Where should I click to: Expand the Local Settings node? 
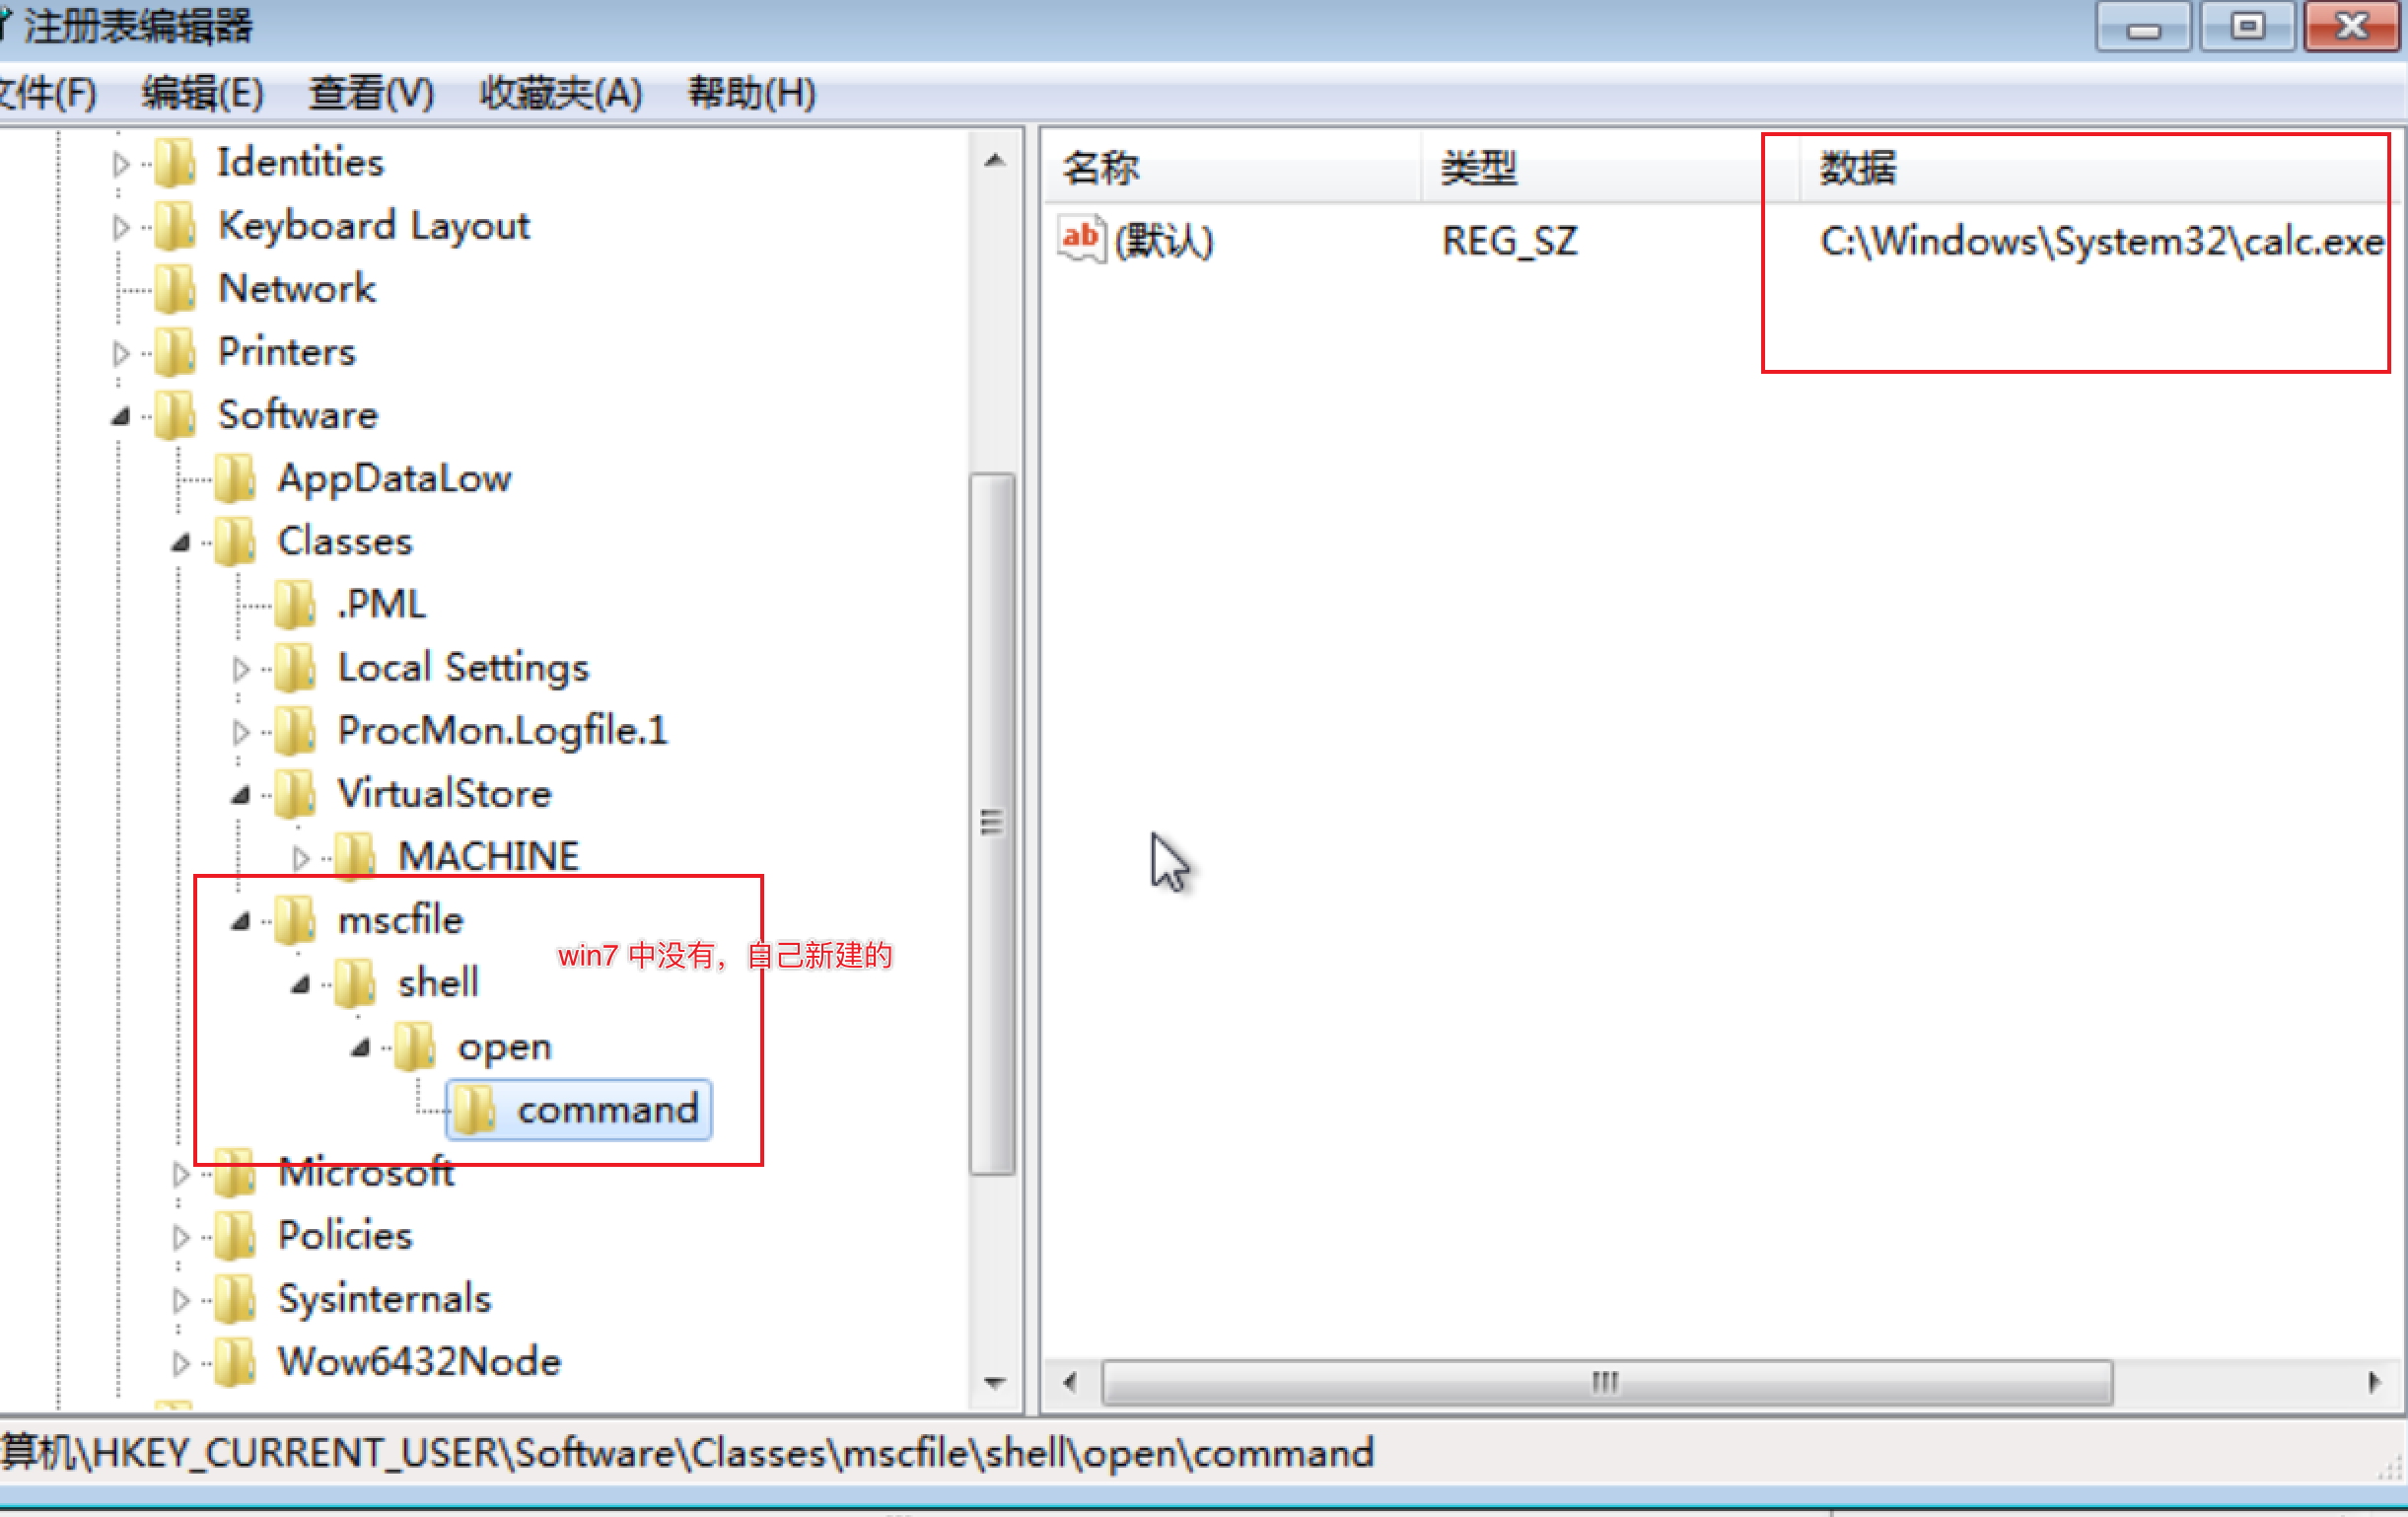click(241, 669)
